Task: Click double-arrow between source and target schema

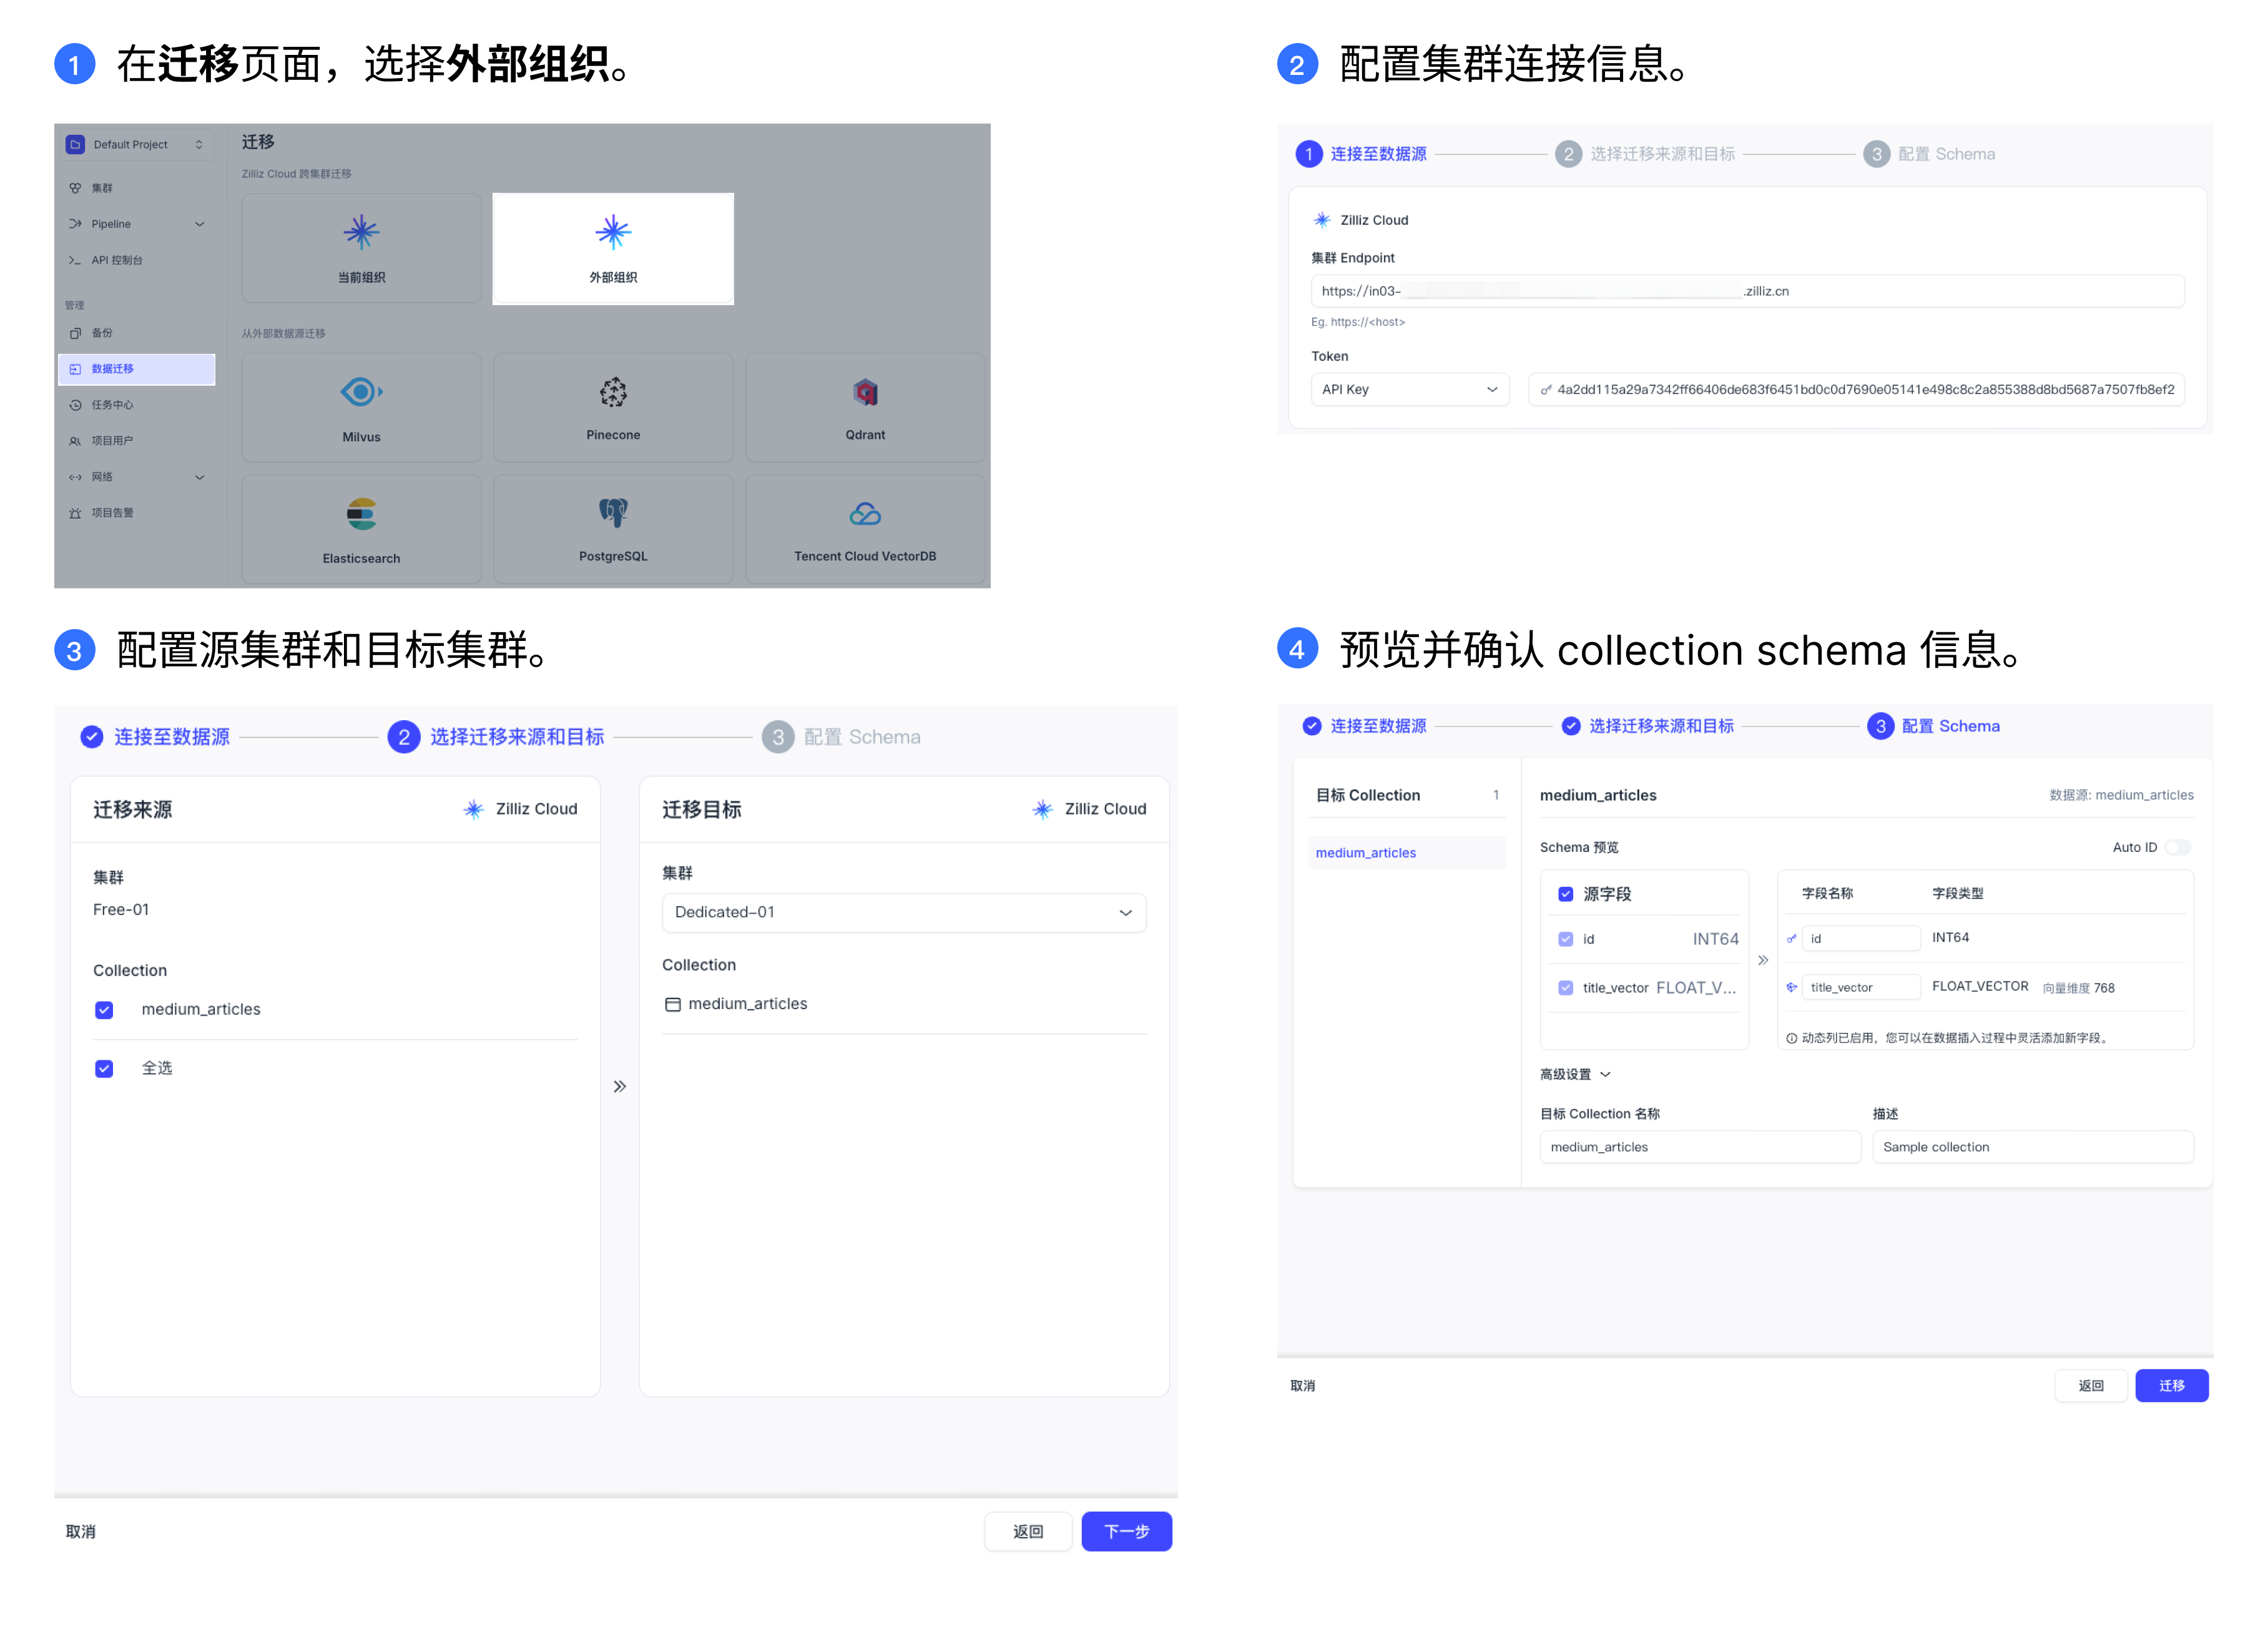Action: point(1763,961)
